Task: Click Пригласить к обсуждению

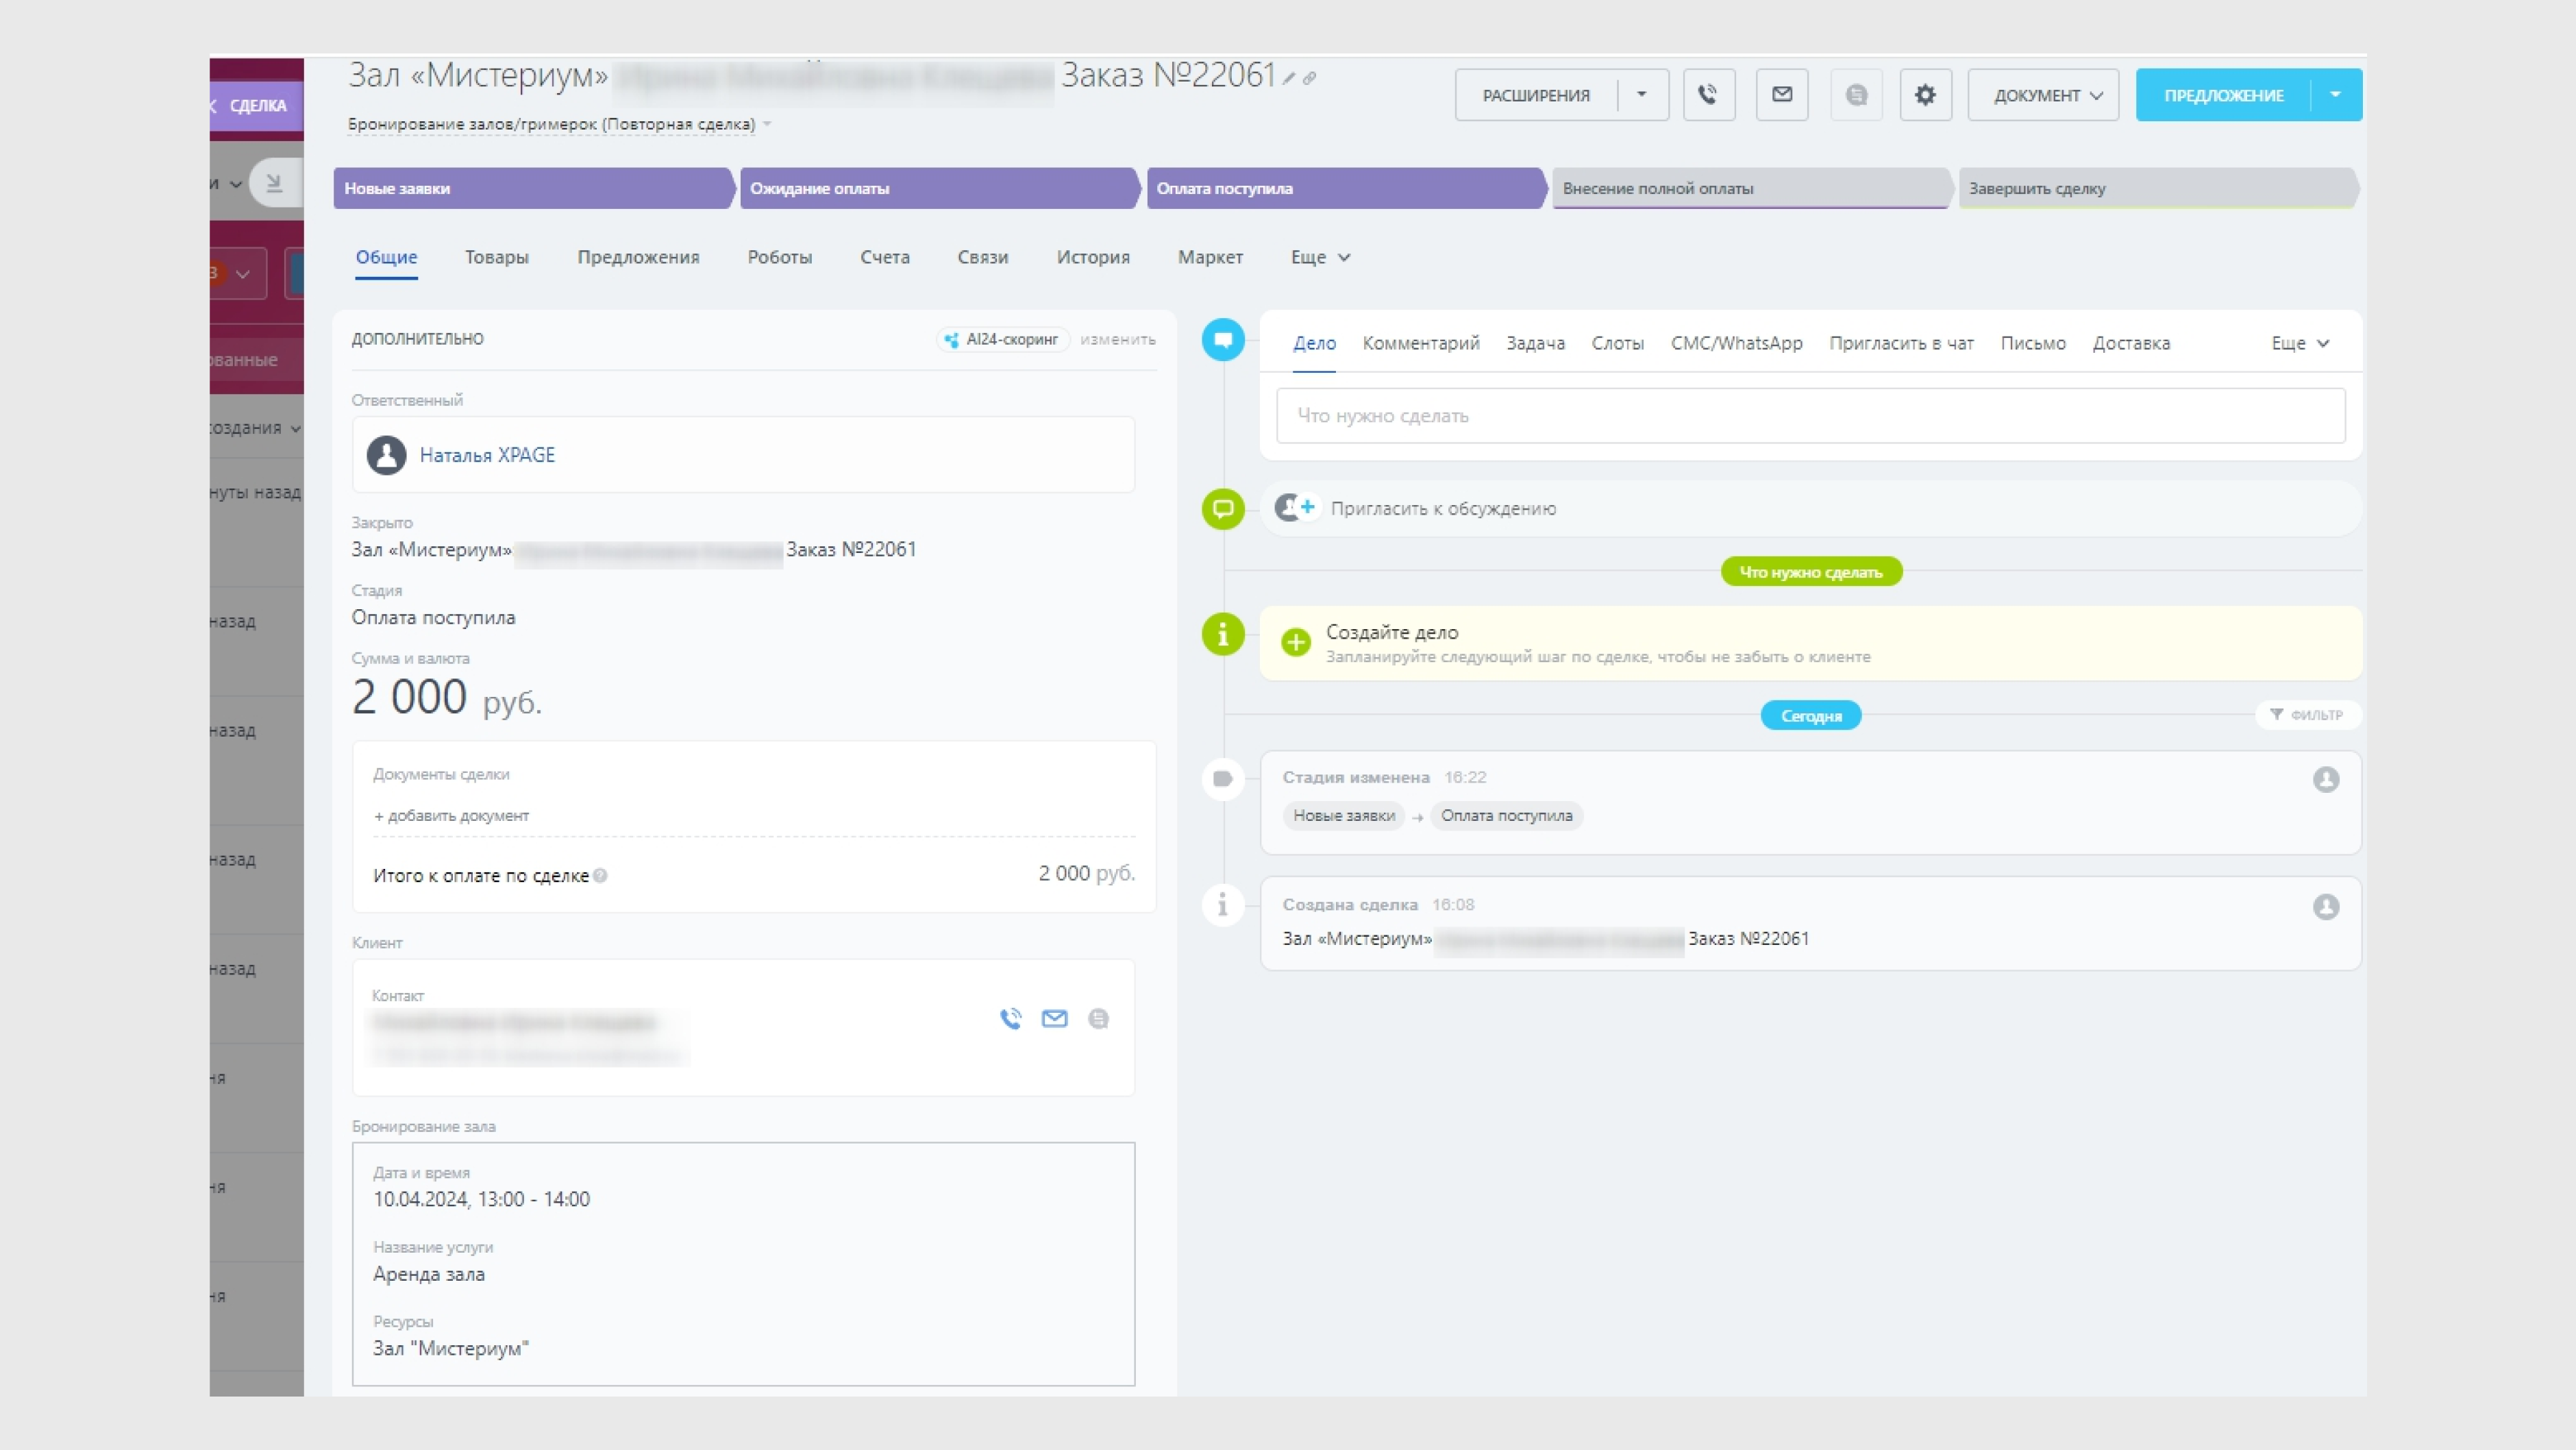Action: tap(1443, 509)
